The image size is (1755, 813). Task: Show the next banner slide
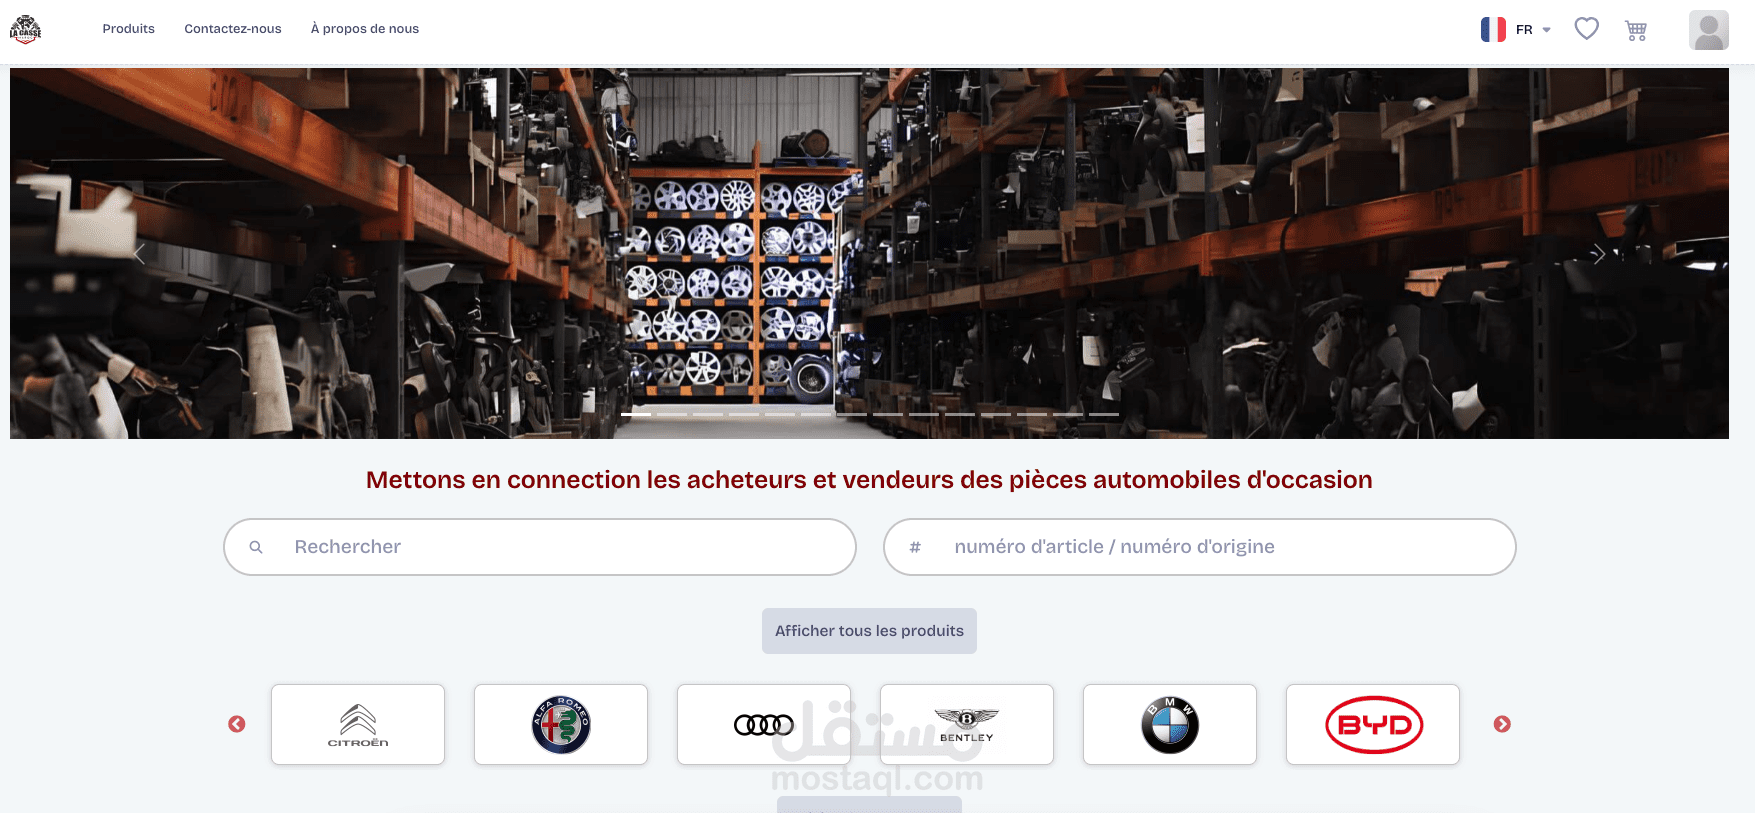tap(1599, 254)
